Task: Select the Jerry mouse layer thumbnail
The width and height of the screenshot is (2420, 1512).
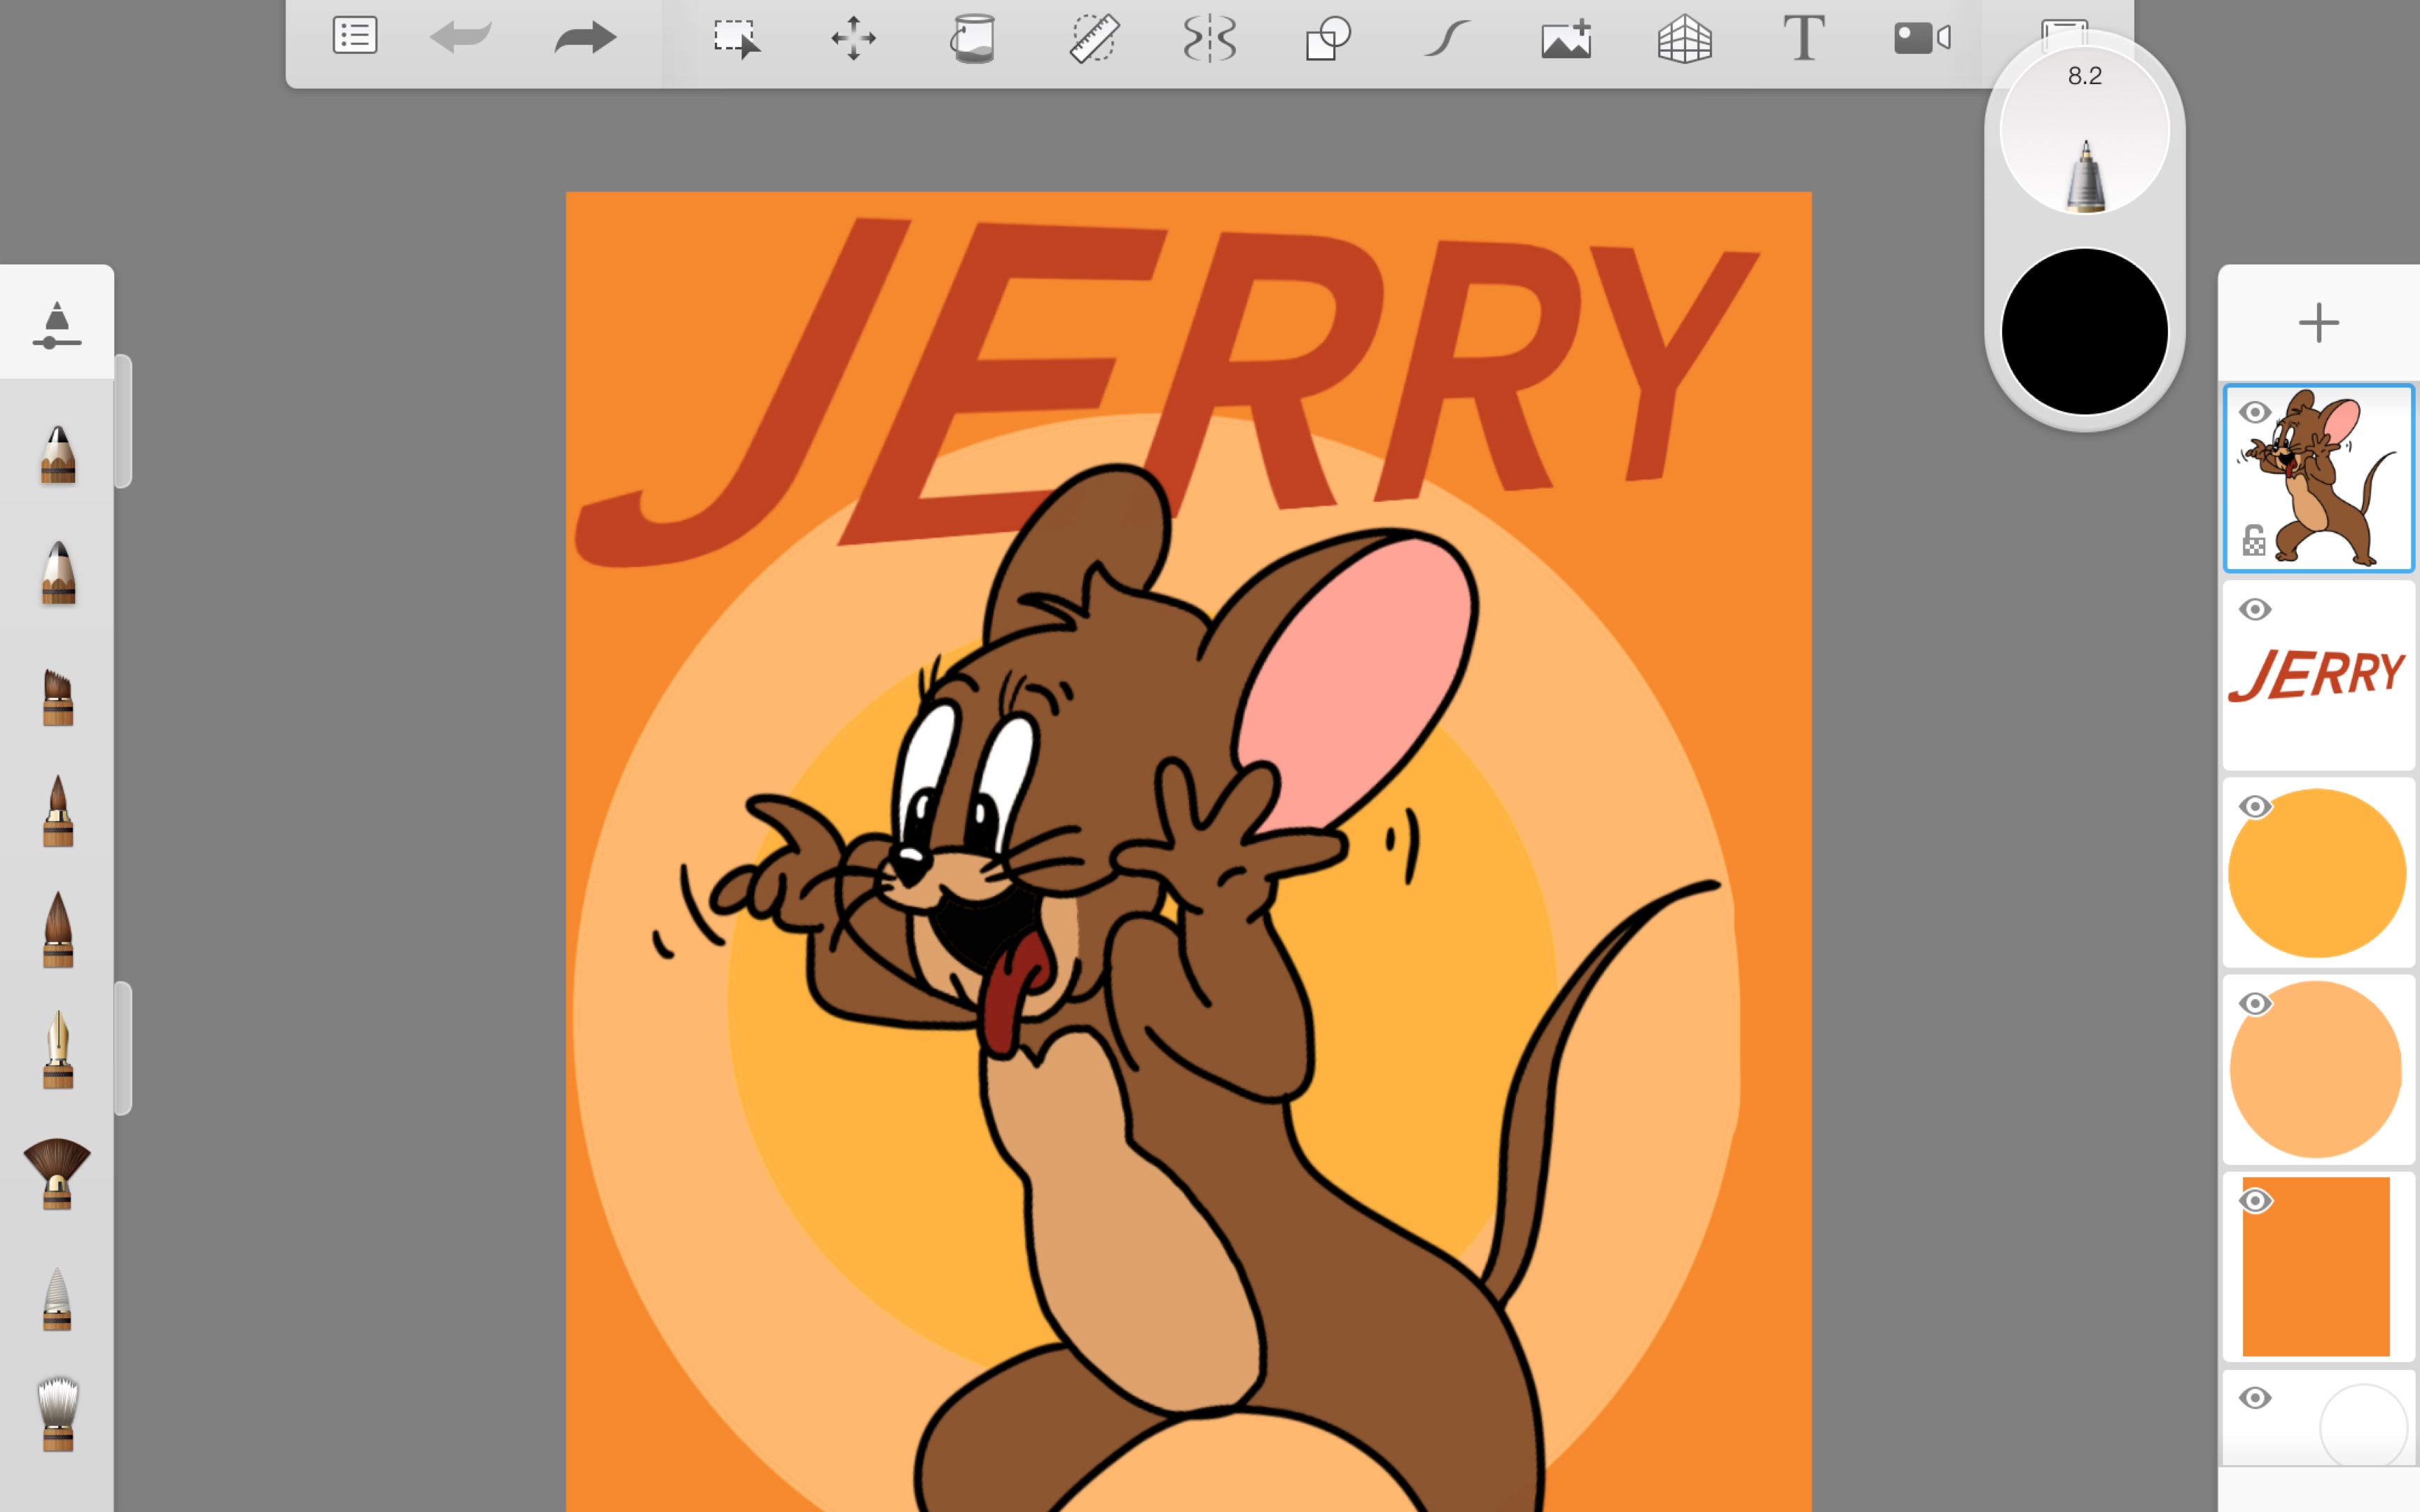Action: point(2318,478)
